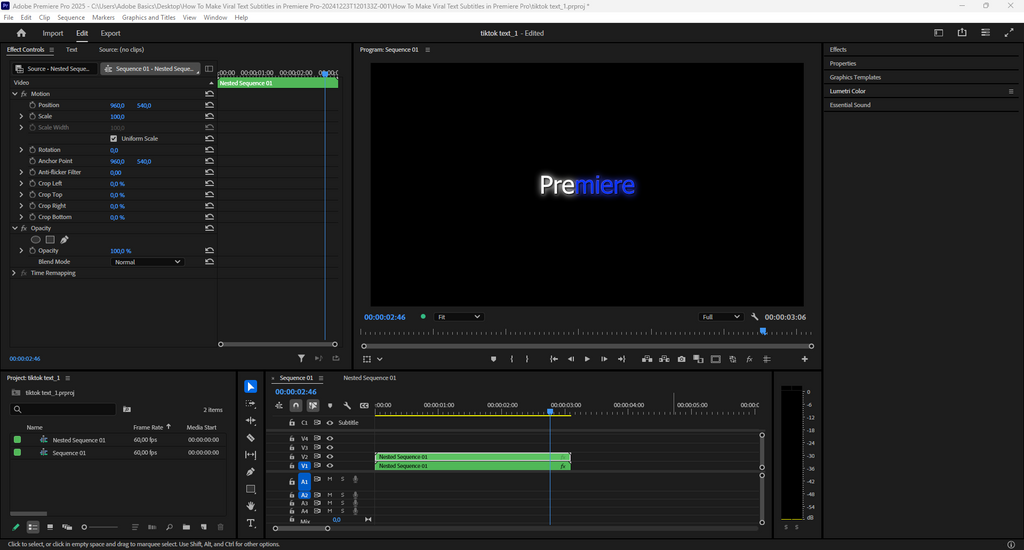Screen dimensions: 1024x550
Task: Open the Blend Mode dropdown
Action: click(x=147, y=262)
